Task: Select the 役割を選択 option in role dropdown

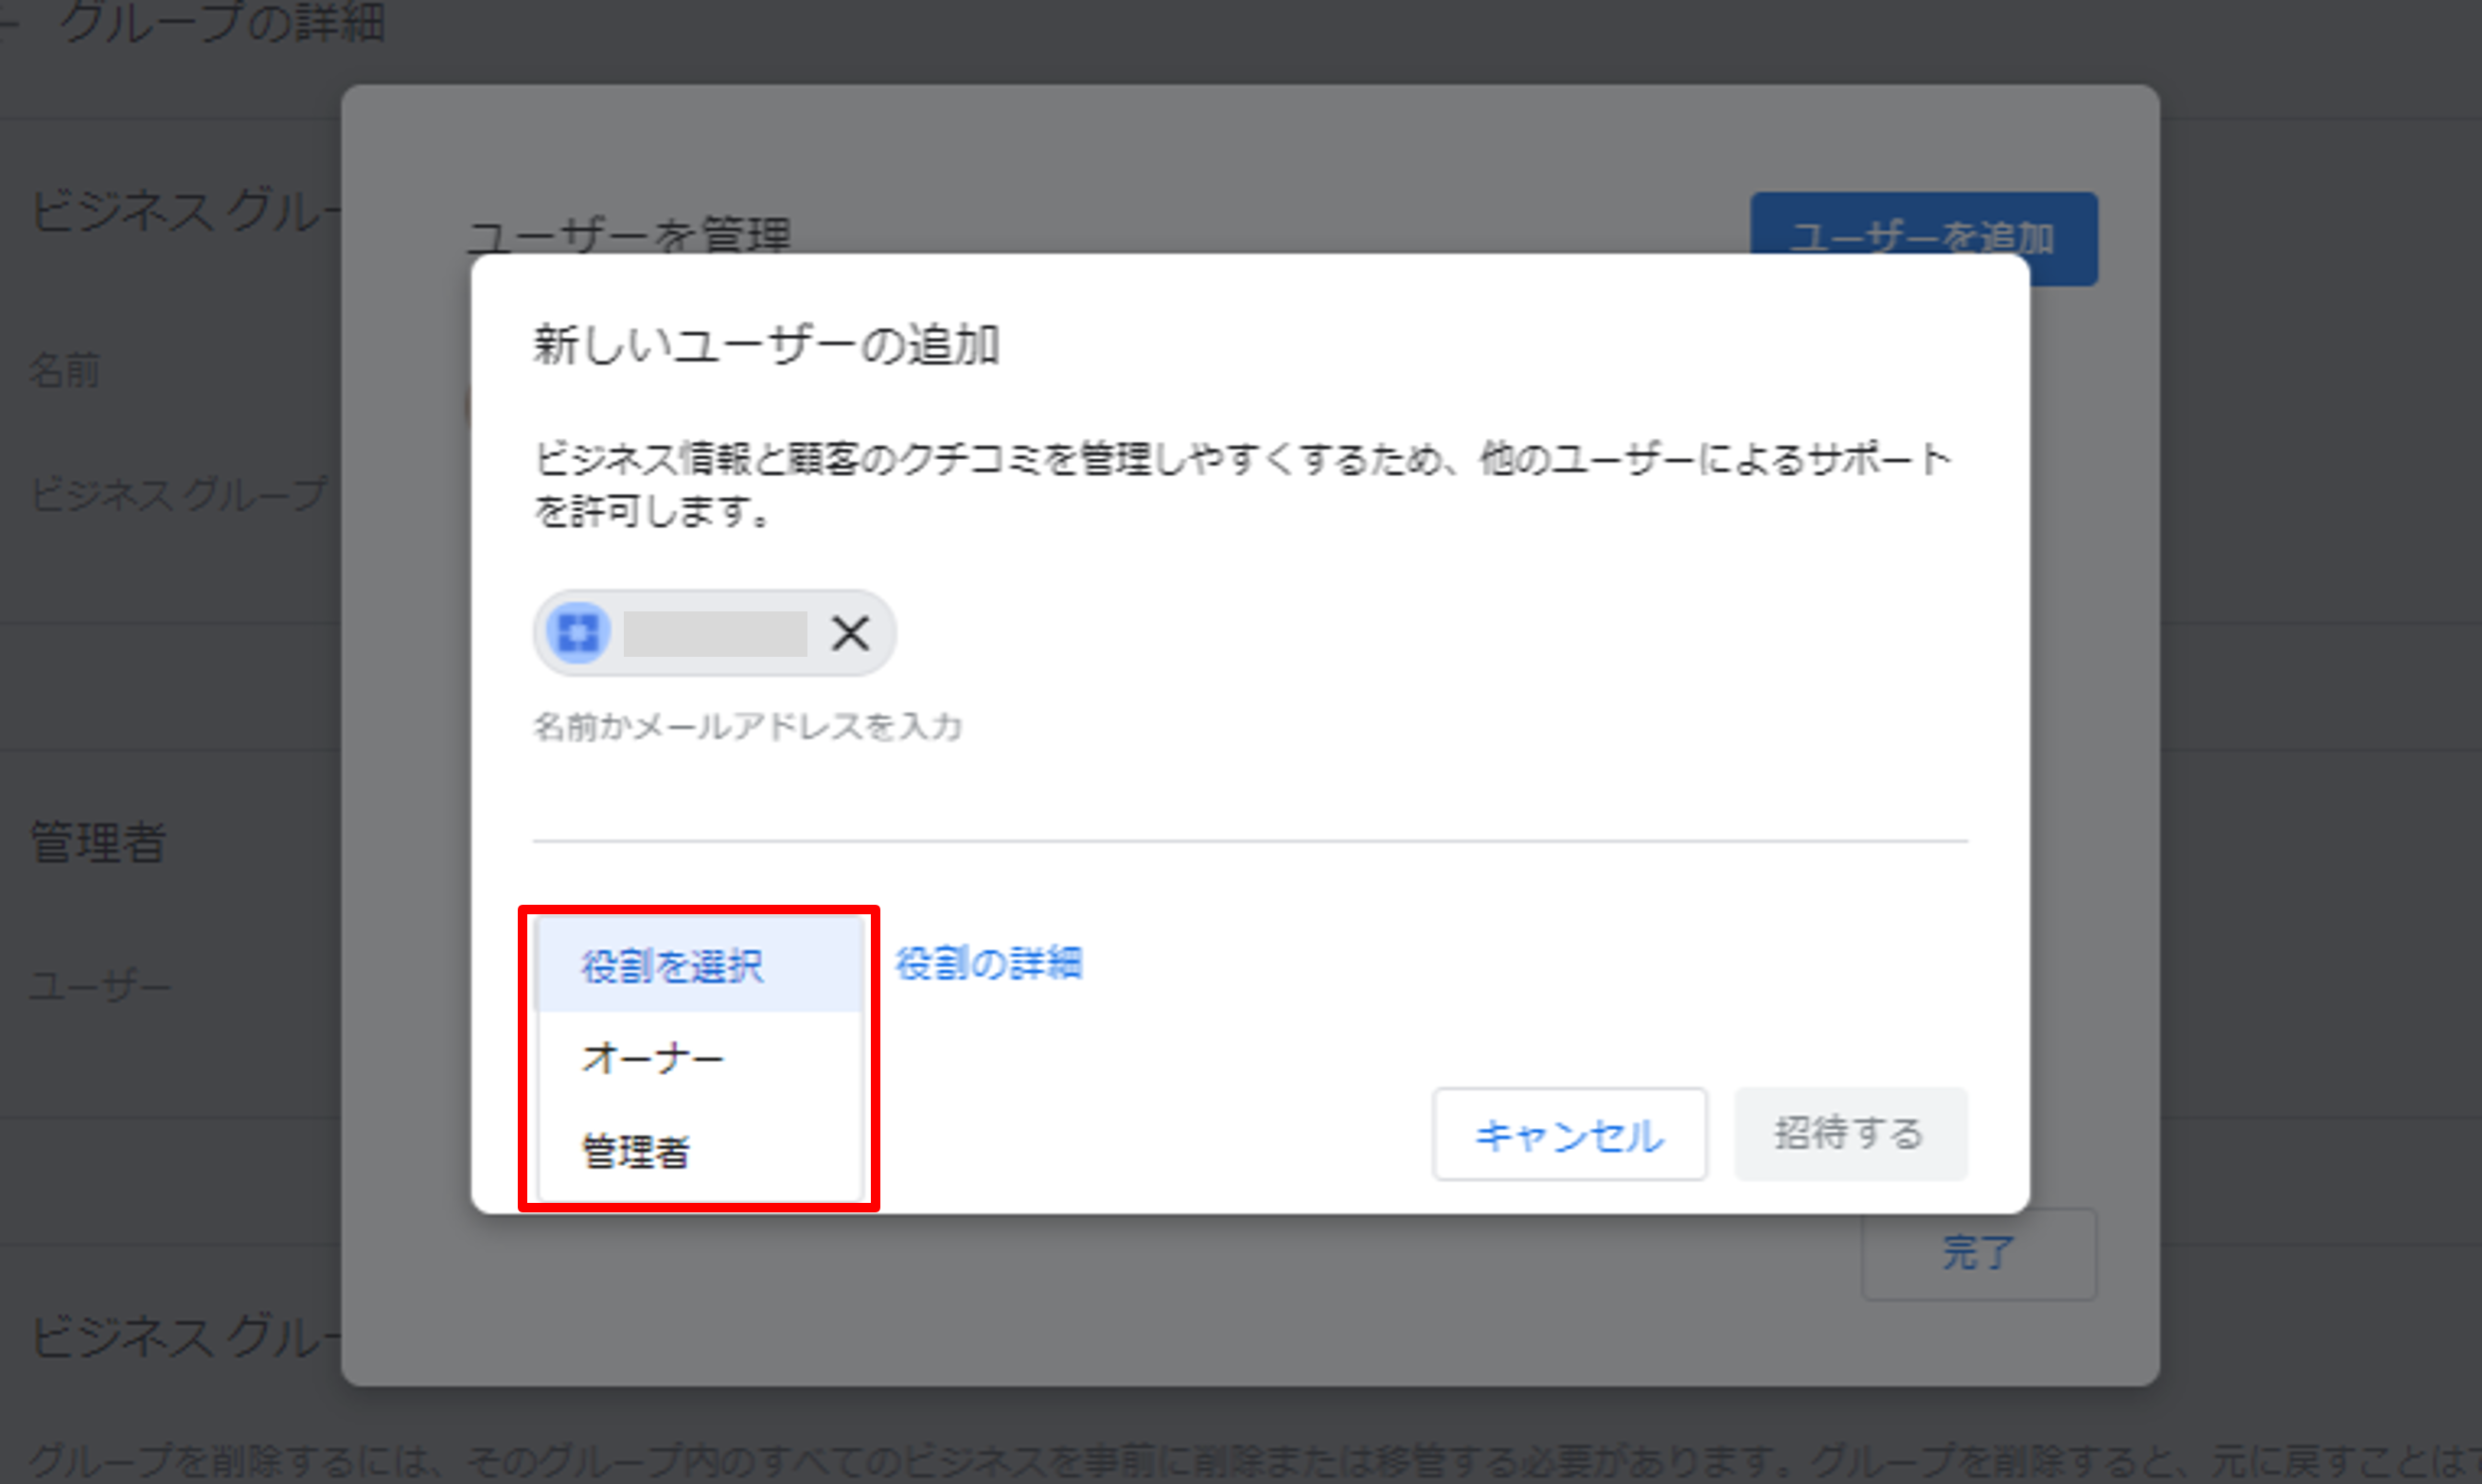Action: click(x=700, y=966)
